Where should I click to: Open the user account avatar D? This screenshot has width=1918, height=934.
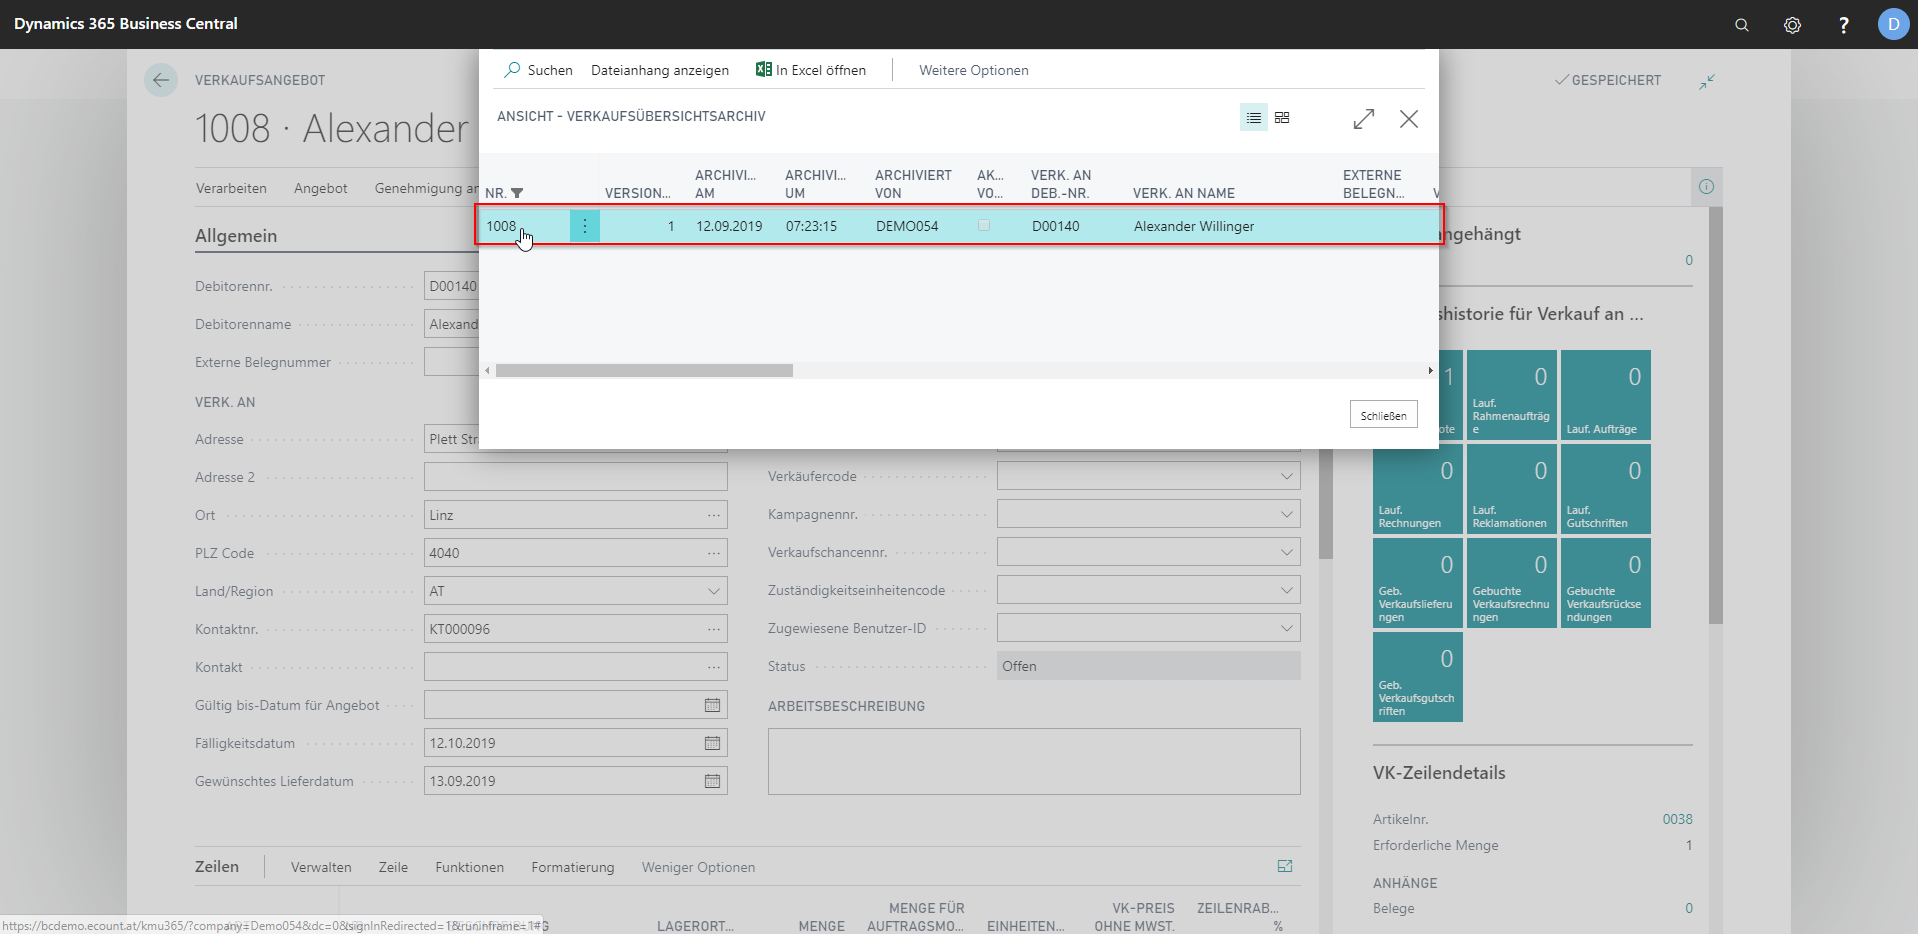[1893, 24]
